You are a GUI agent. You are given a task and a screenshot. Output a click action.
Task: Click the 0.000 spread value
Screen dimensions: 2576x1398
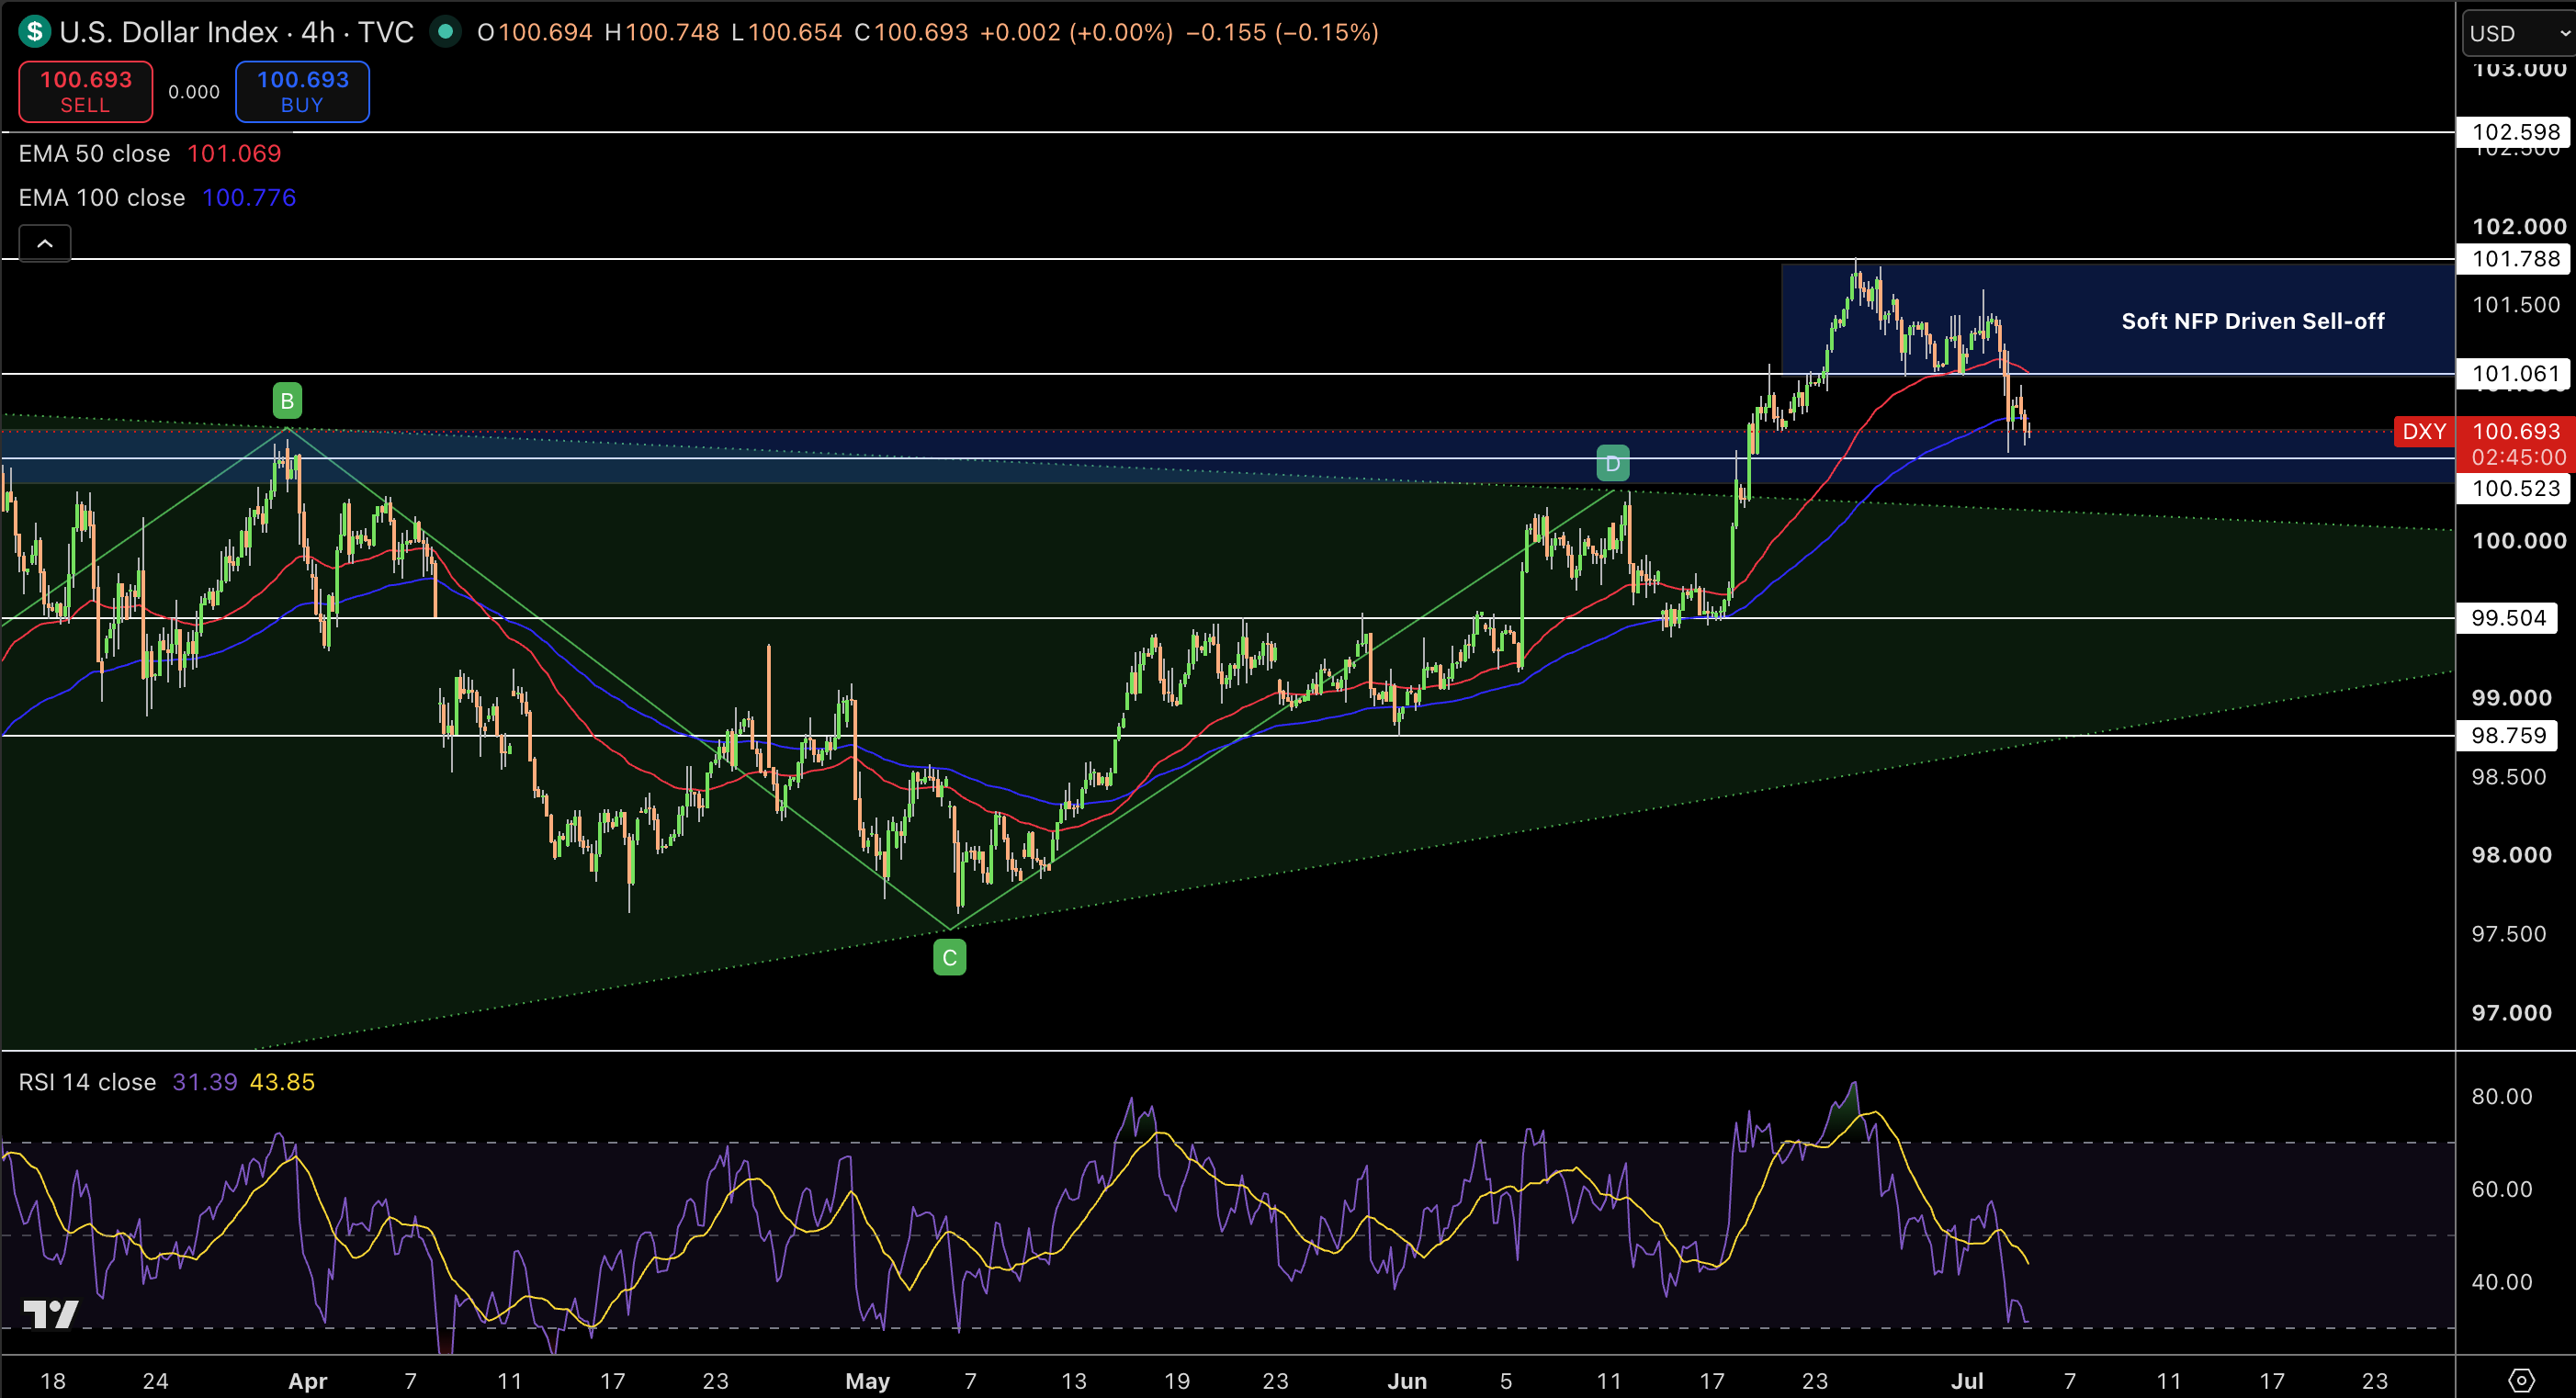(x=194, y=92)
